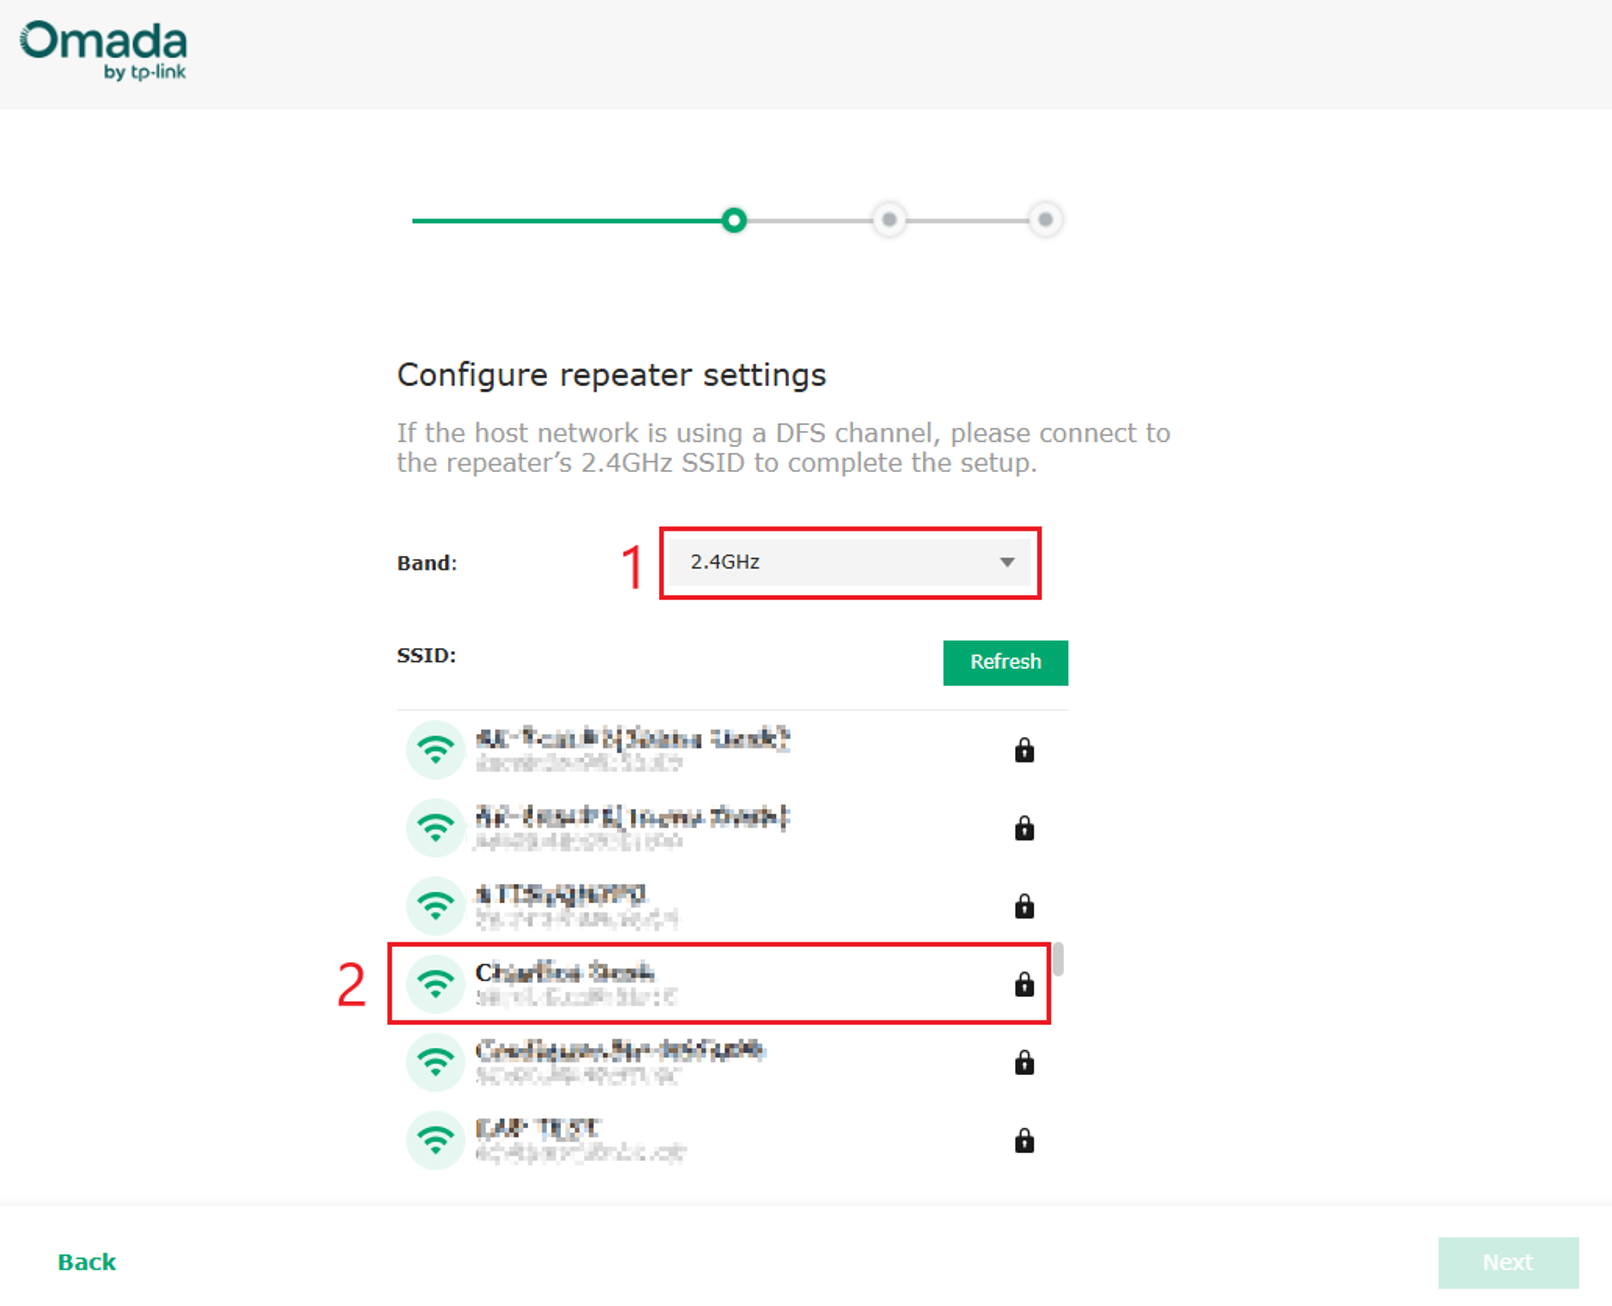Click the Band: label
Viewport: 1612px width, 1306px height.
click(x=427, y=563)
